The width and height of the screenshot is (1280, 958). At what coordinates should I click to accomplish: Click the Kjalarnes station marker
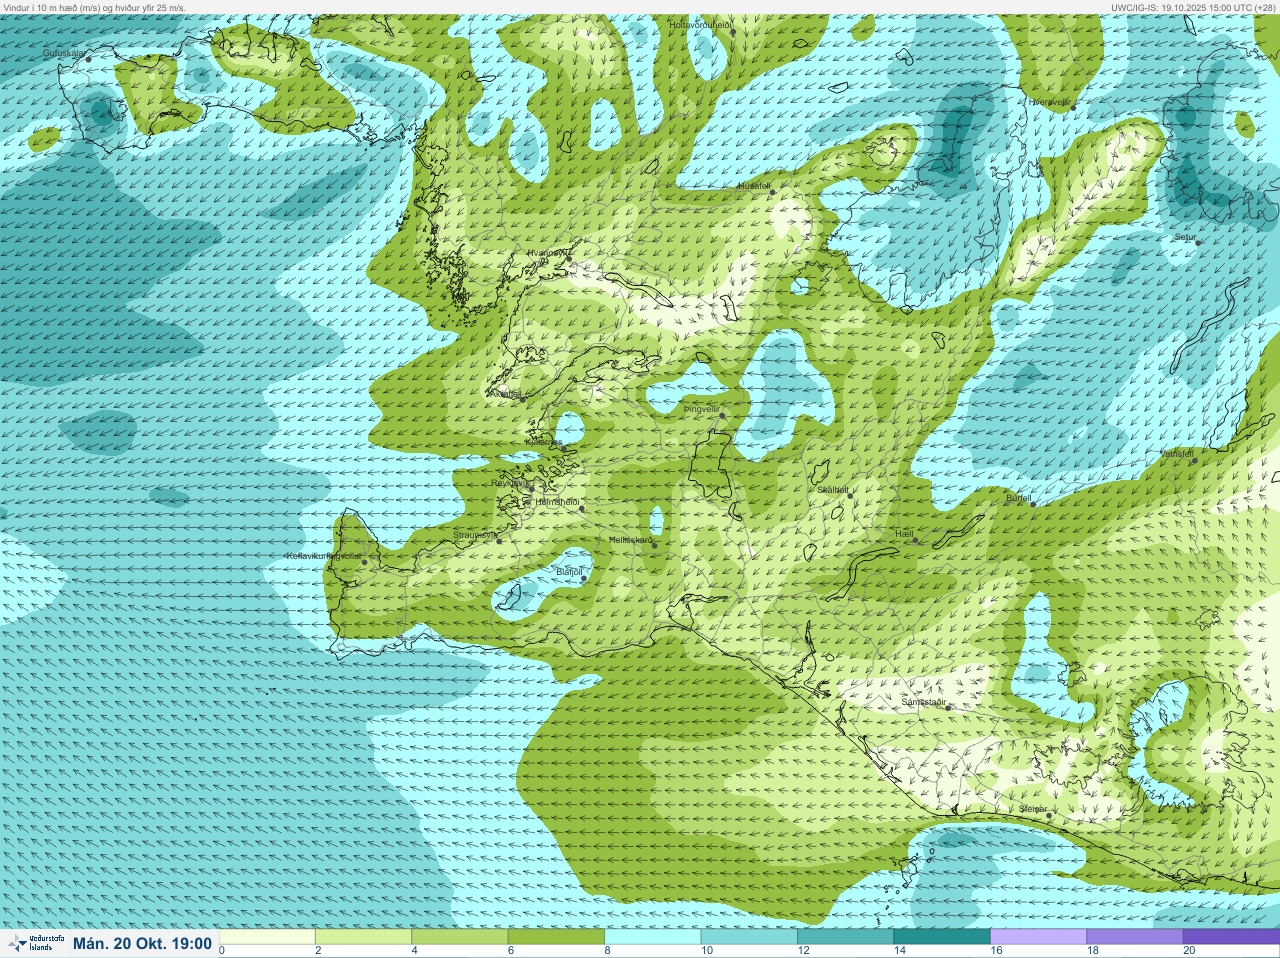click(x=565, y=449)
